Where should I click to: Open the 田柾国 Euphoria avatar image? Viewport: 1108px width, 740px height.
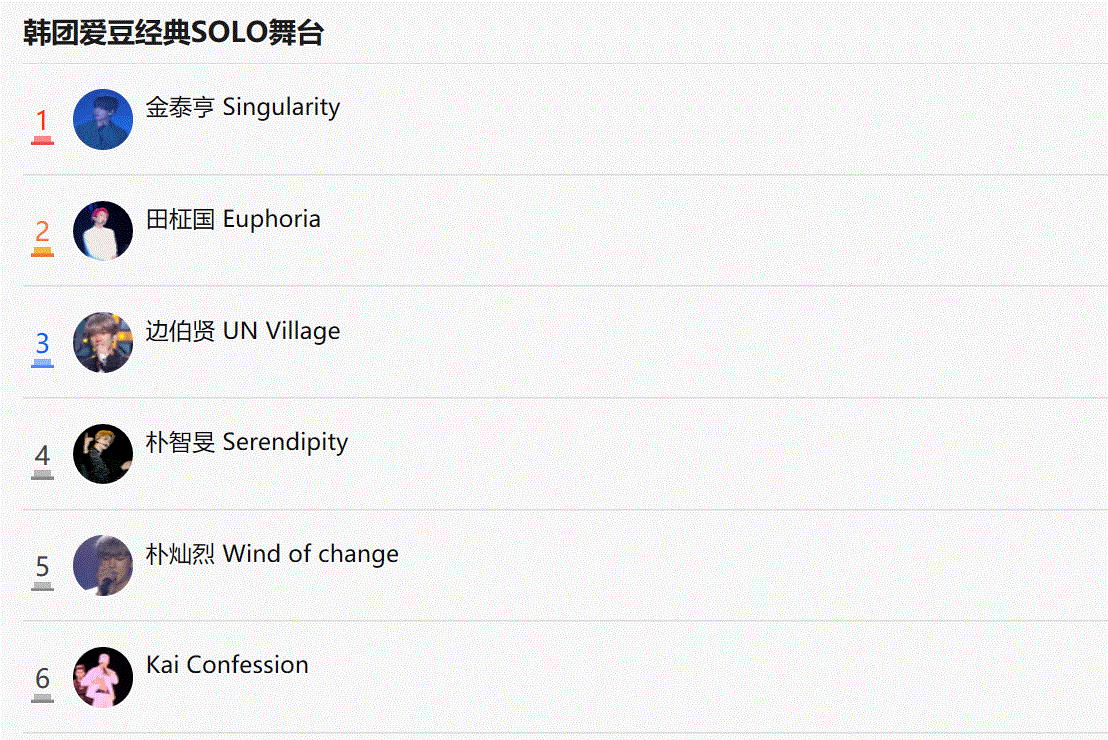[x=103, y=231]
